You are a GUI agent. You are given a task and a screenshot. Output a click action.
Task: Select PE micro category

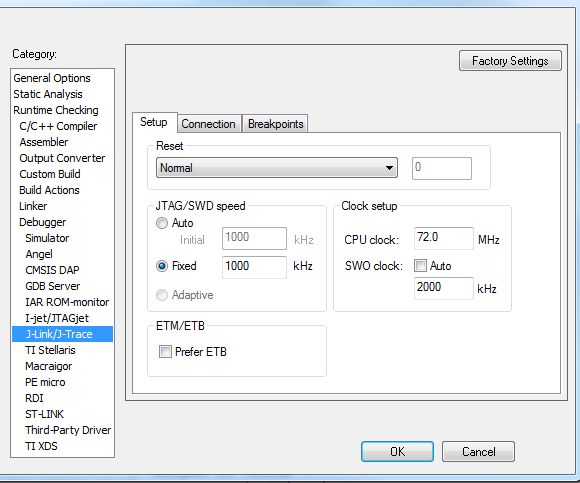[45, 382]
